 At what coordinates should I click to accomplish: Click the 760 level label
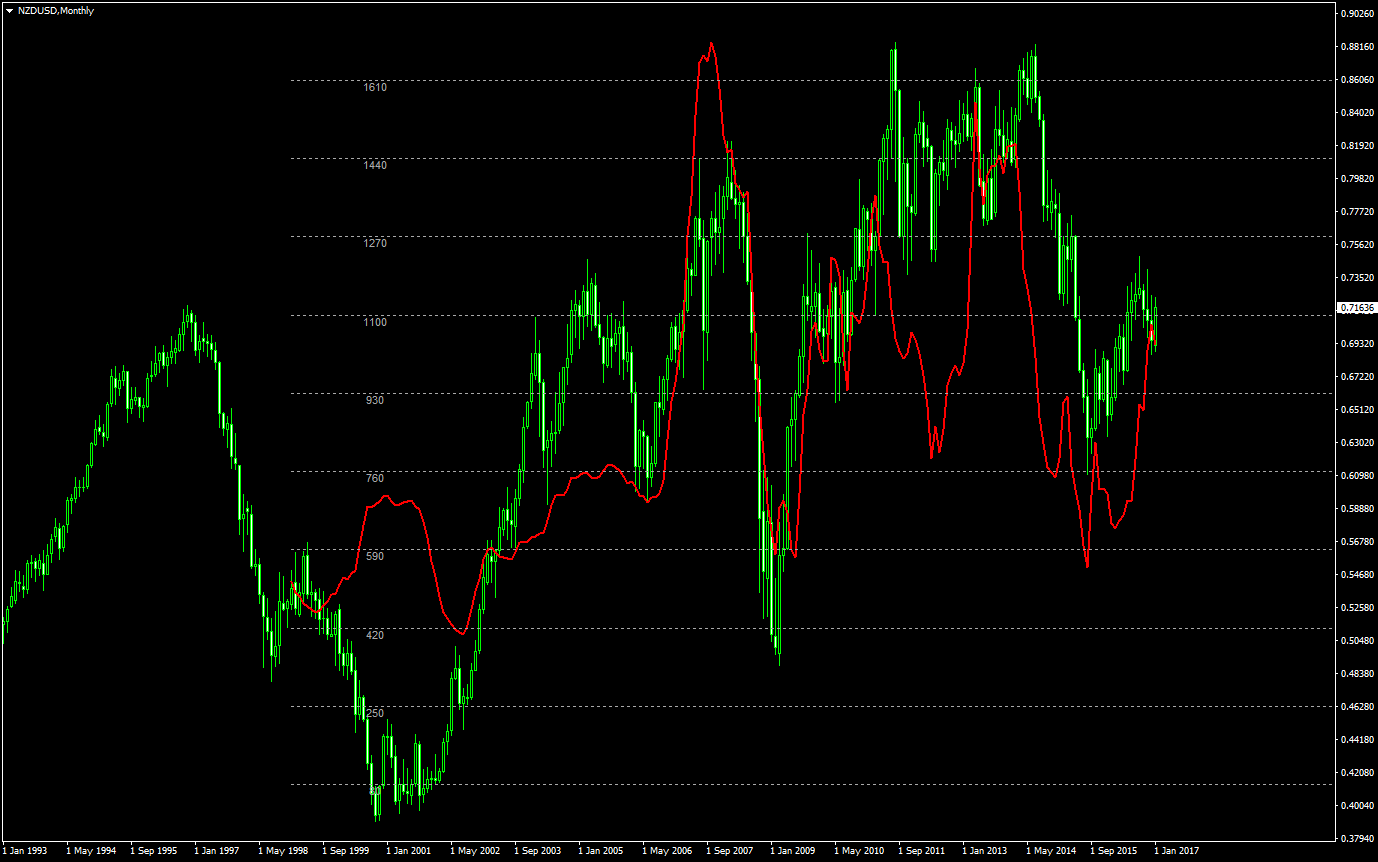(374, 478)
